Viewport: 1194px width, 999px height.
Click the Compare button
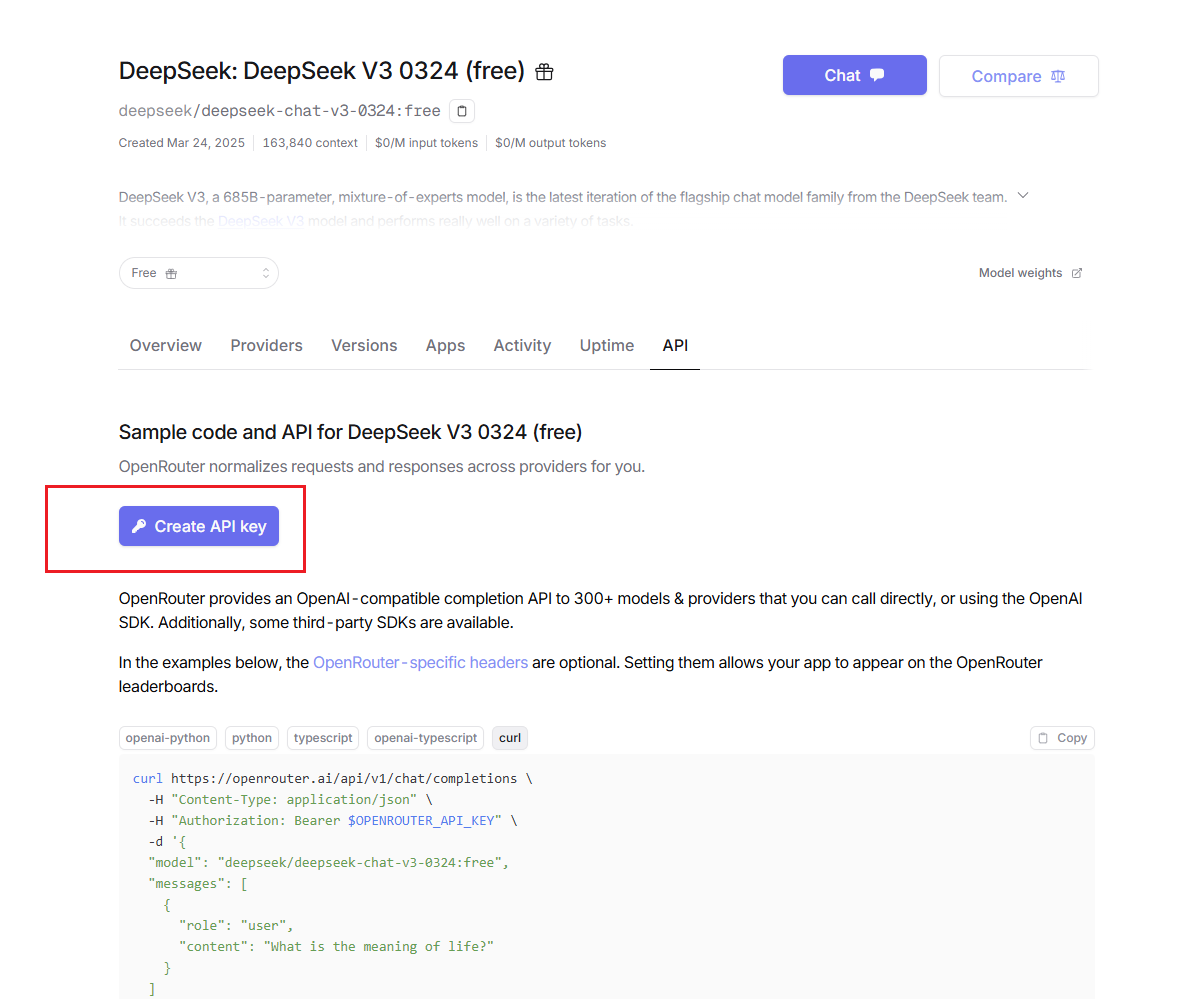click(1018, 76)
